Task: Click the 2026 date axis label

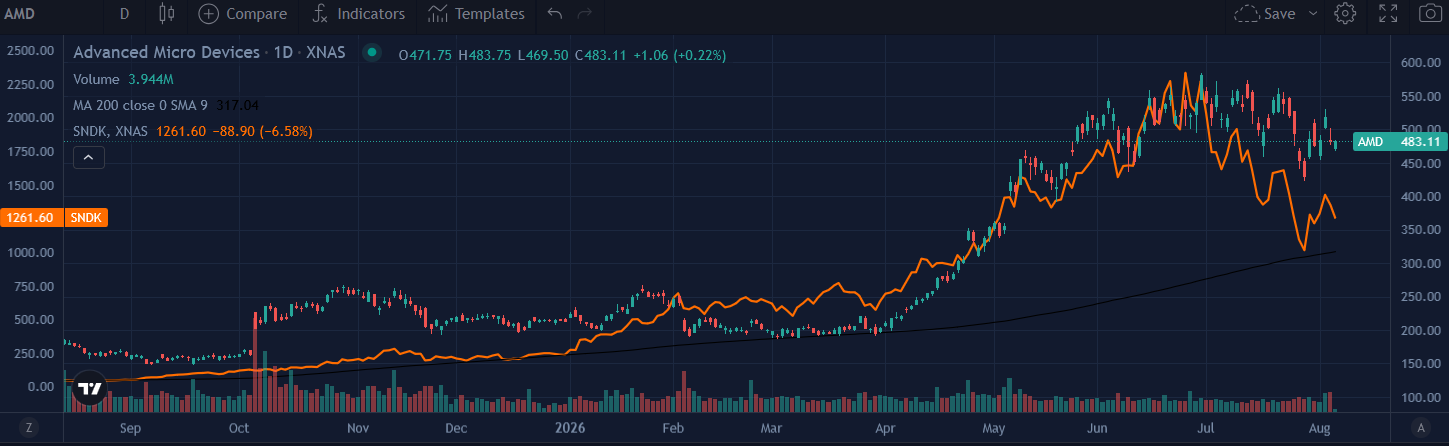Action: click(570, 427)
